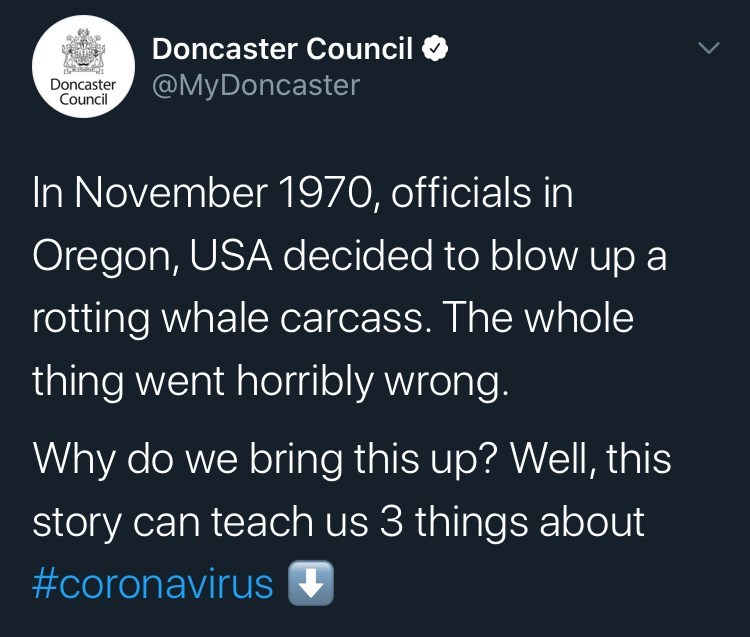
Task: Click the Doncaster Council display name
Action: click(x=281, y=48)
